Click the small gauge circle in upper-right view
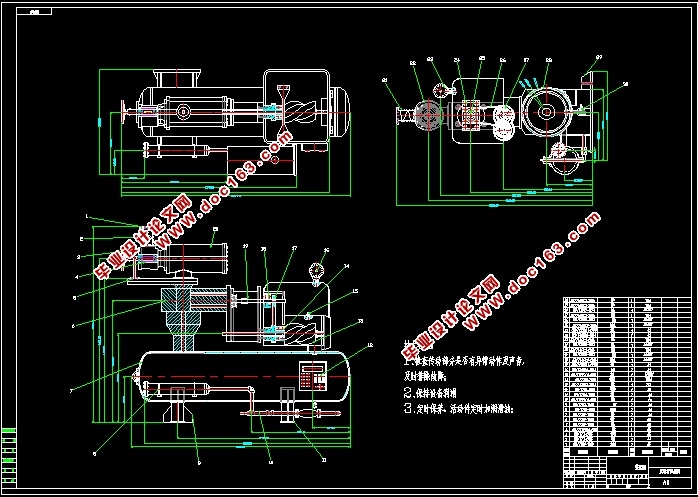The height and width of the screenshot is (497, 698). (441, 90)
